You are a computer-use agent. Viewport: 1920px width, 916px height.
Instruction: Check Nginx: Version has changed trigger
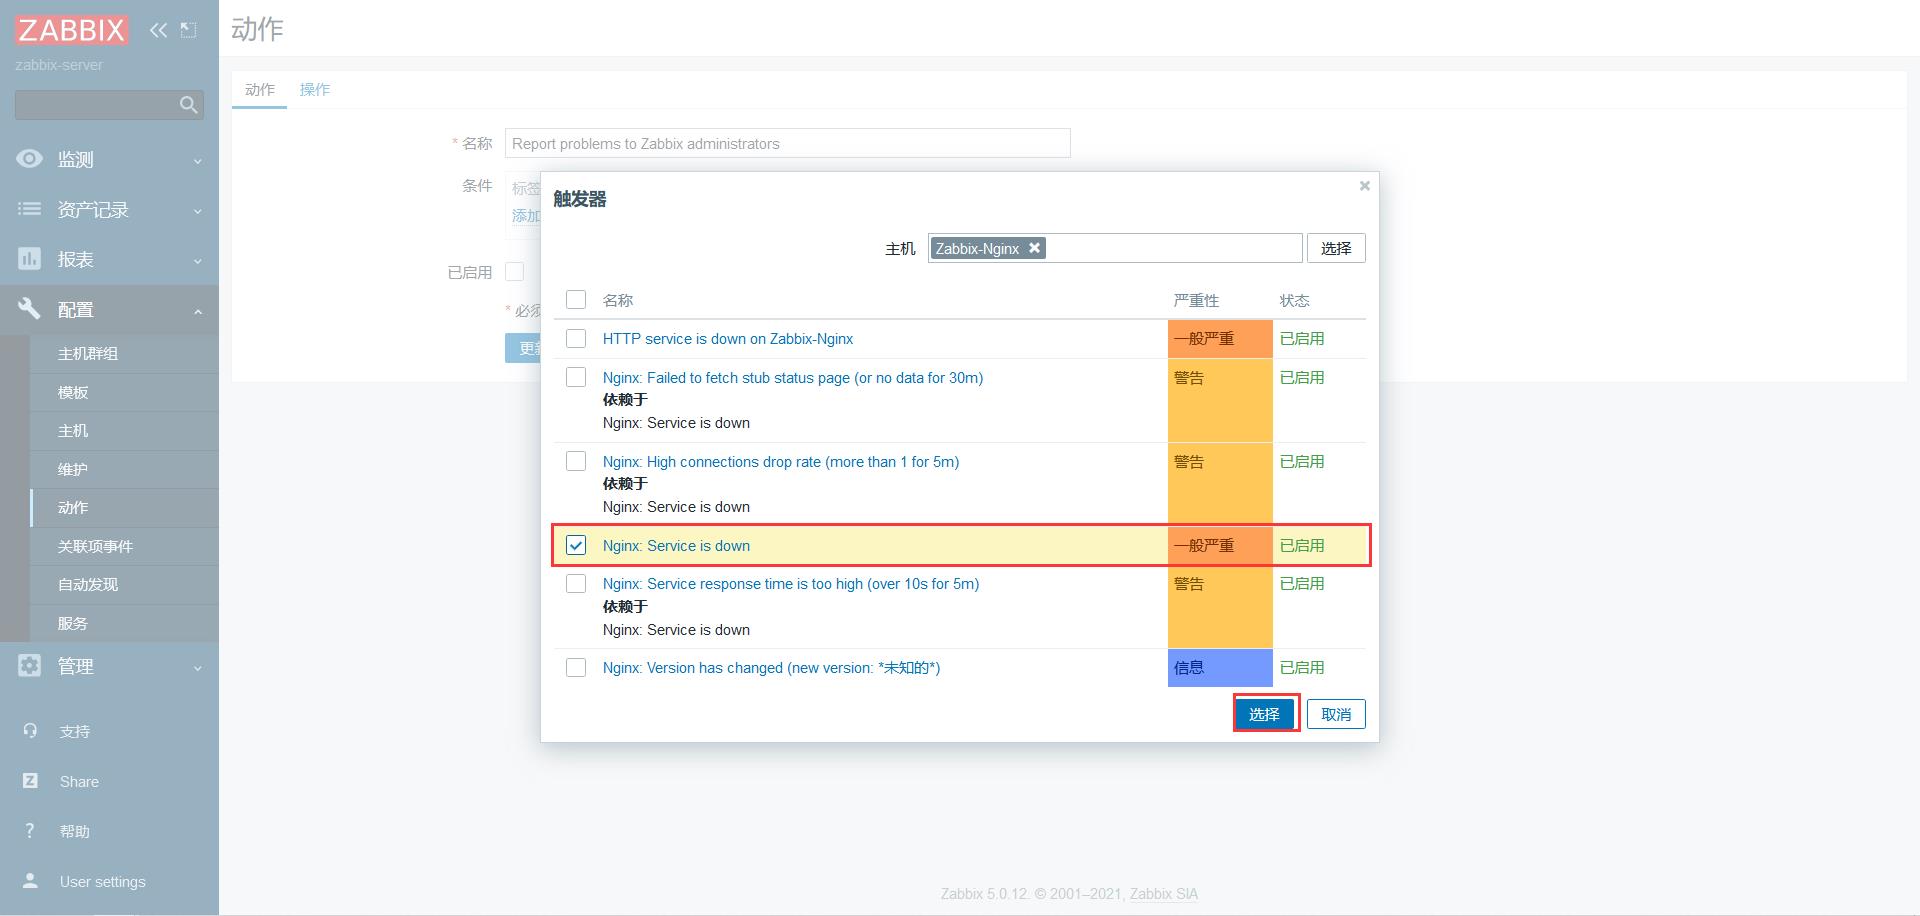click(x=576, y=668)
